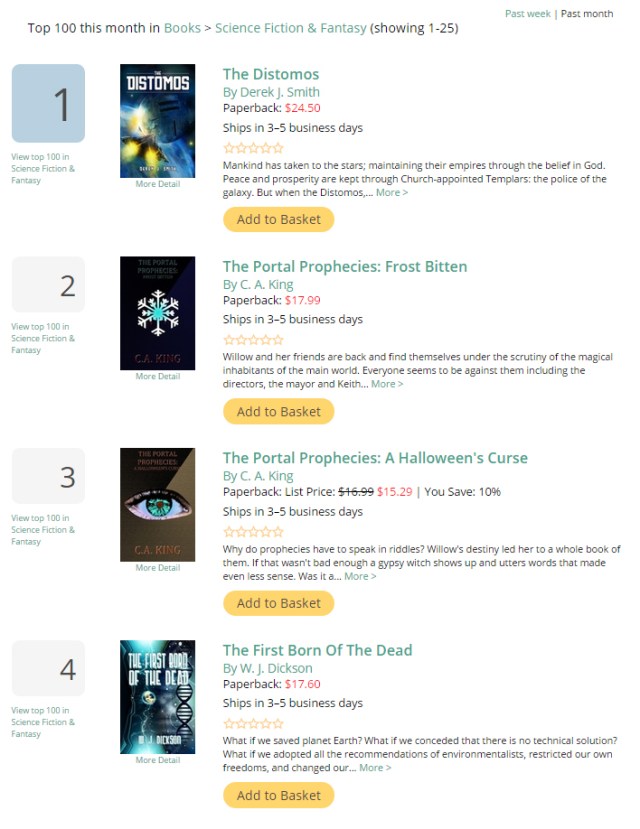Image resolution: width=640 pixels, height=829 pixels.
Task: Click the star rating for The Distomos
Action: pyautogui.click(x=253, y=148)
